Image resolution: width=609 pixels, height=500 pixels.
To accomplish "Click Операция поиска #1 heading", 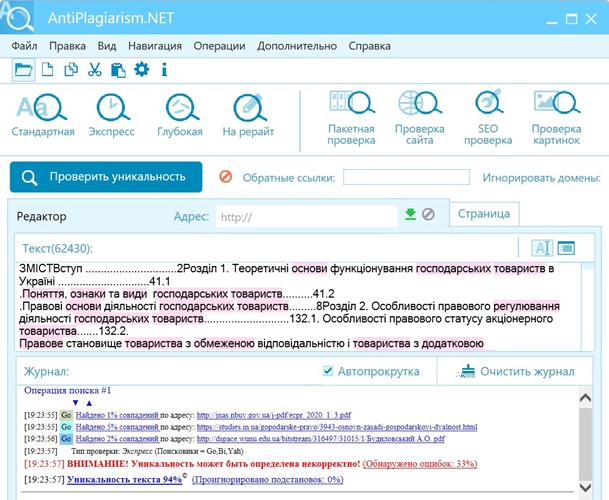I will pos(68,390).
